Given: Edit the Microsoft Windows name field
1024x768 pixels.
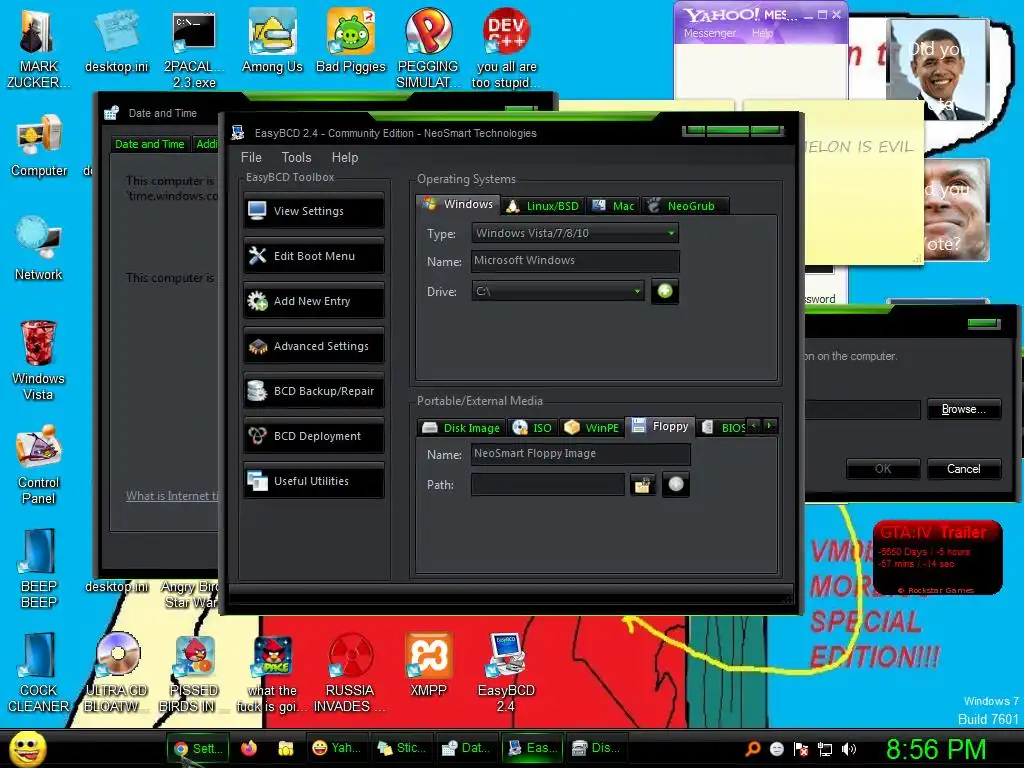Looking at the screenshot, I should [575, 261].
